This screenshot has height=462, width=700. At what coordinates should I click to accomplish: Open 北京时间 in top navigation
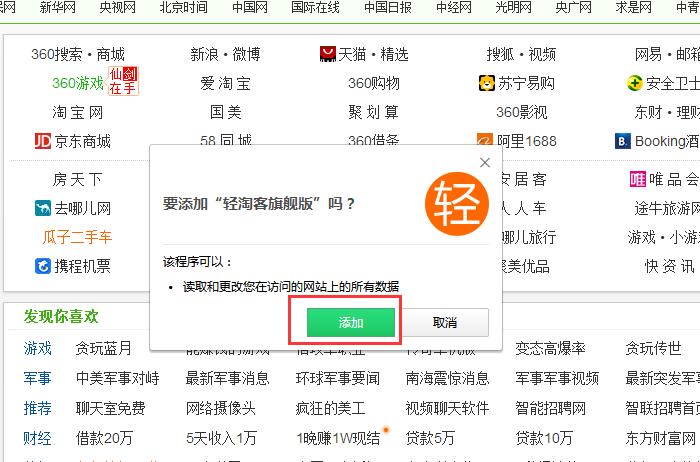(183, 7)
